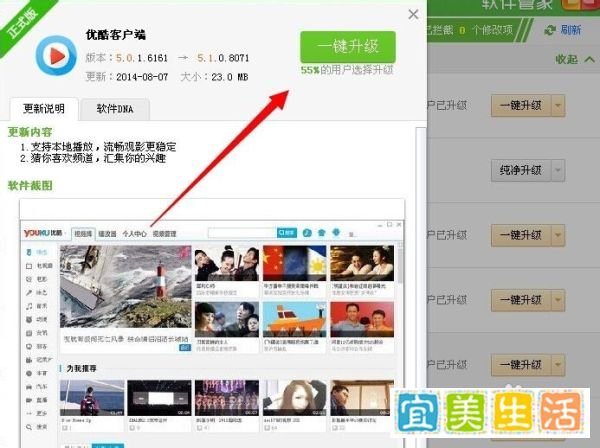Viewport: 600px width, 448px height.
Task: Click the 个修改项 text in green bar
Action: pos(492,30)
